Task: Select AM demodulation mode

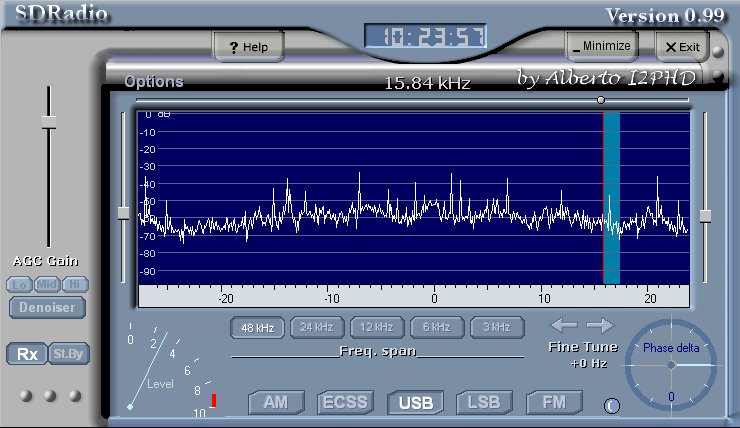Action: click(x=275, y=403)
